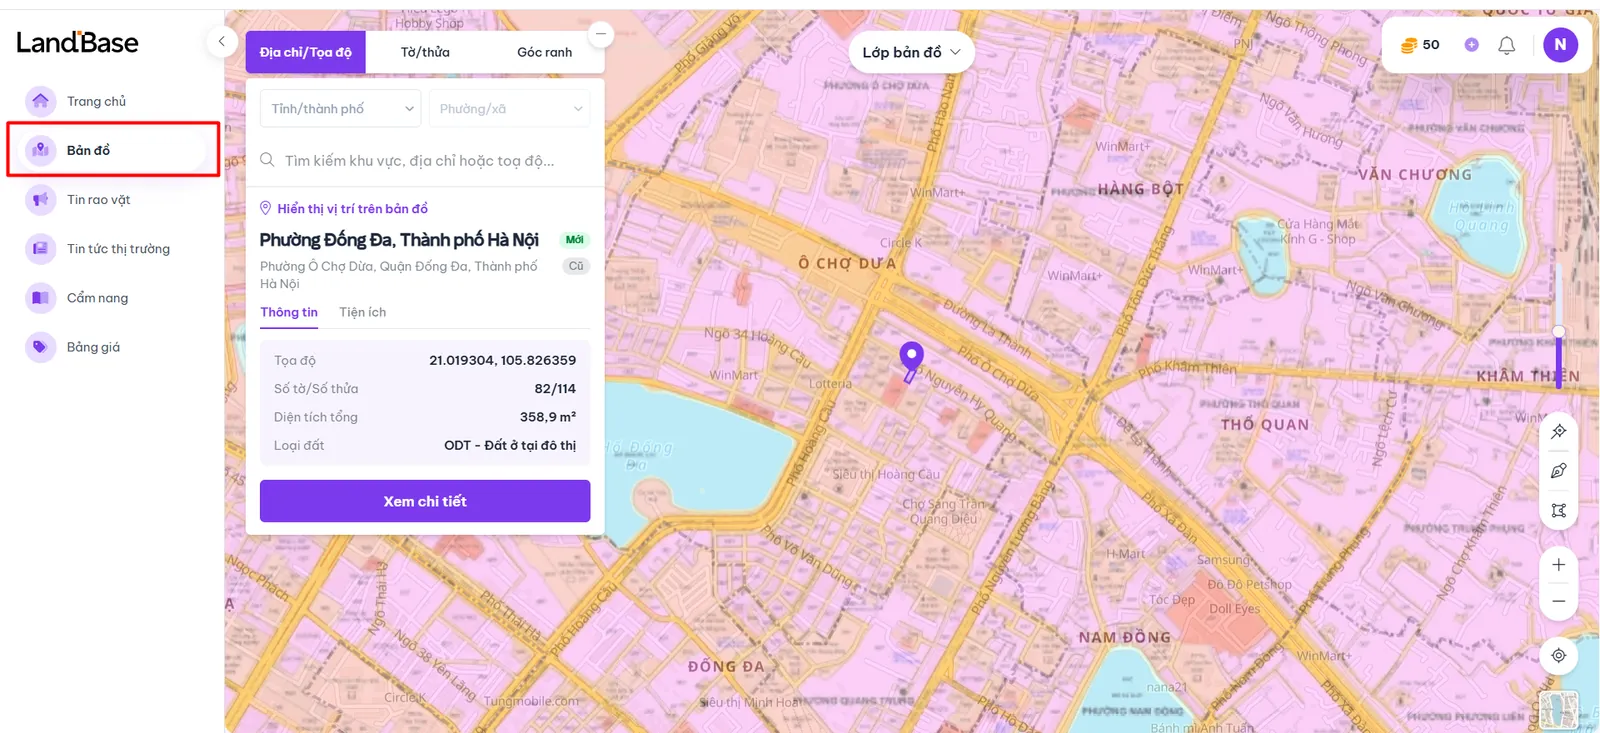Viewport: 1600px width, 733px height.
Task: Select the Bản đồ map sidebar item
Action: click(x=113, y=150)
